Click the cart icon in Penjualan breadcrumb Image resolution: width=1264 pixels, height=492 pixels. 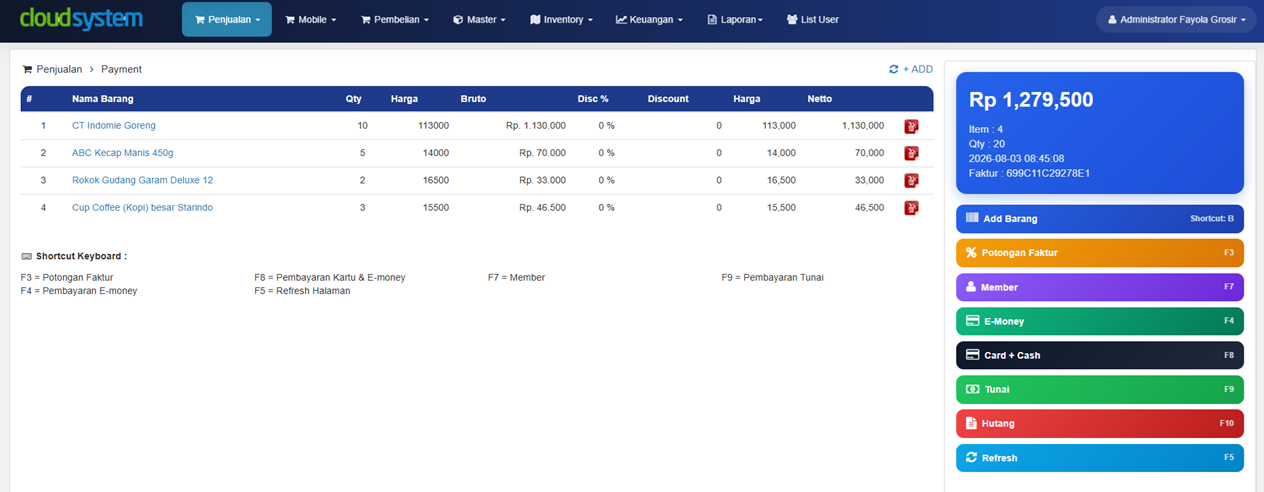(x=27, y=70)
